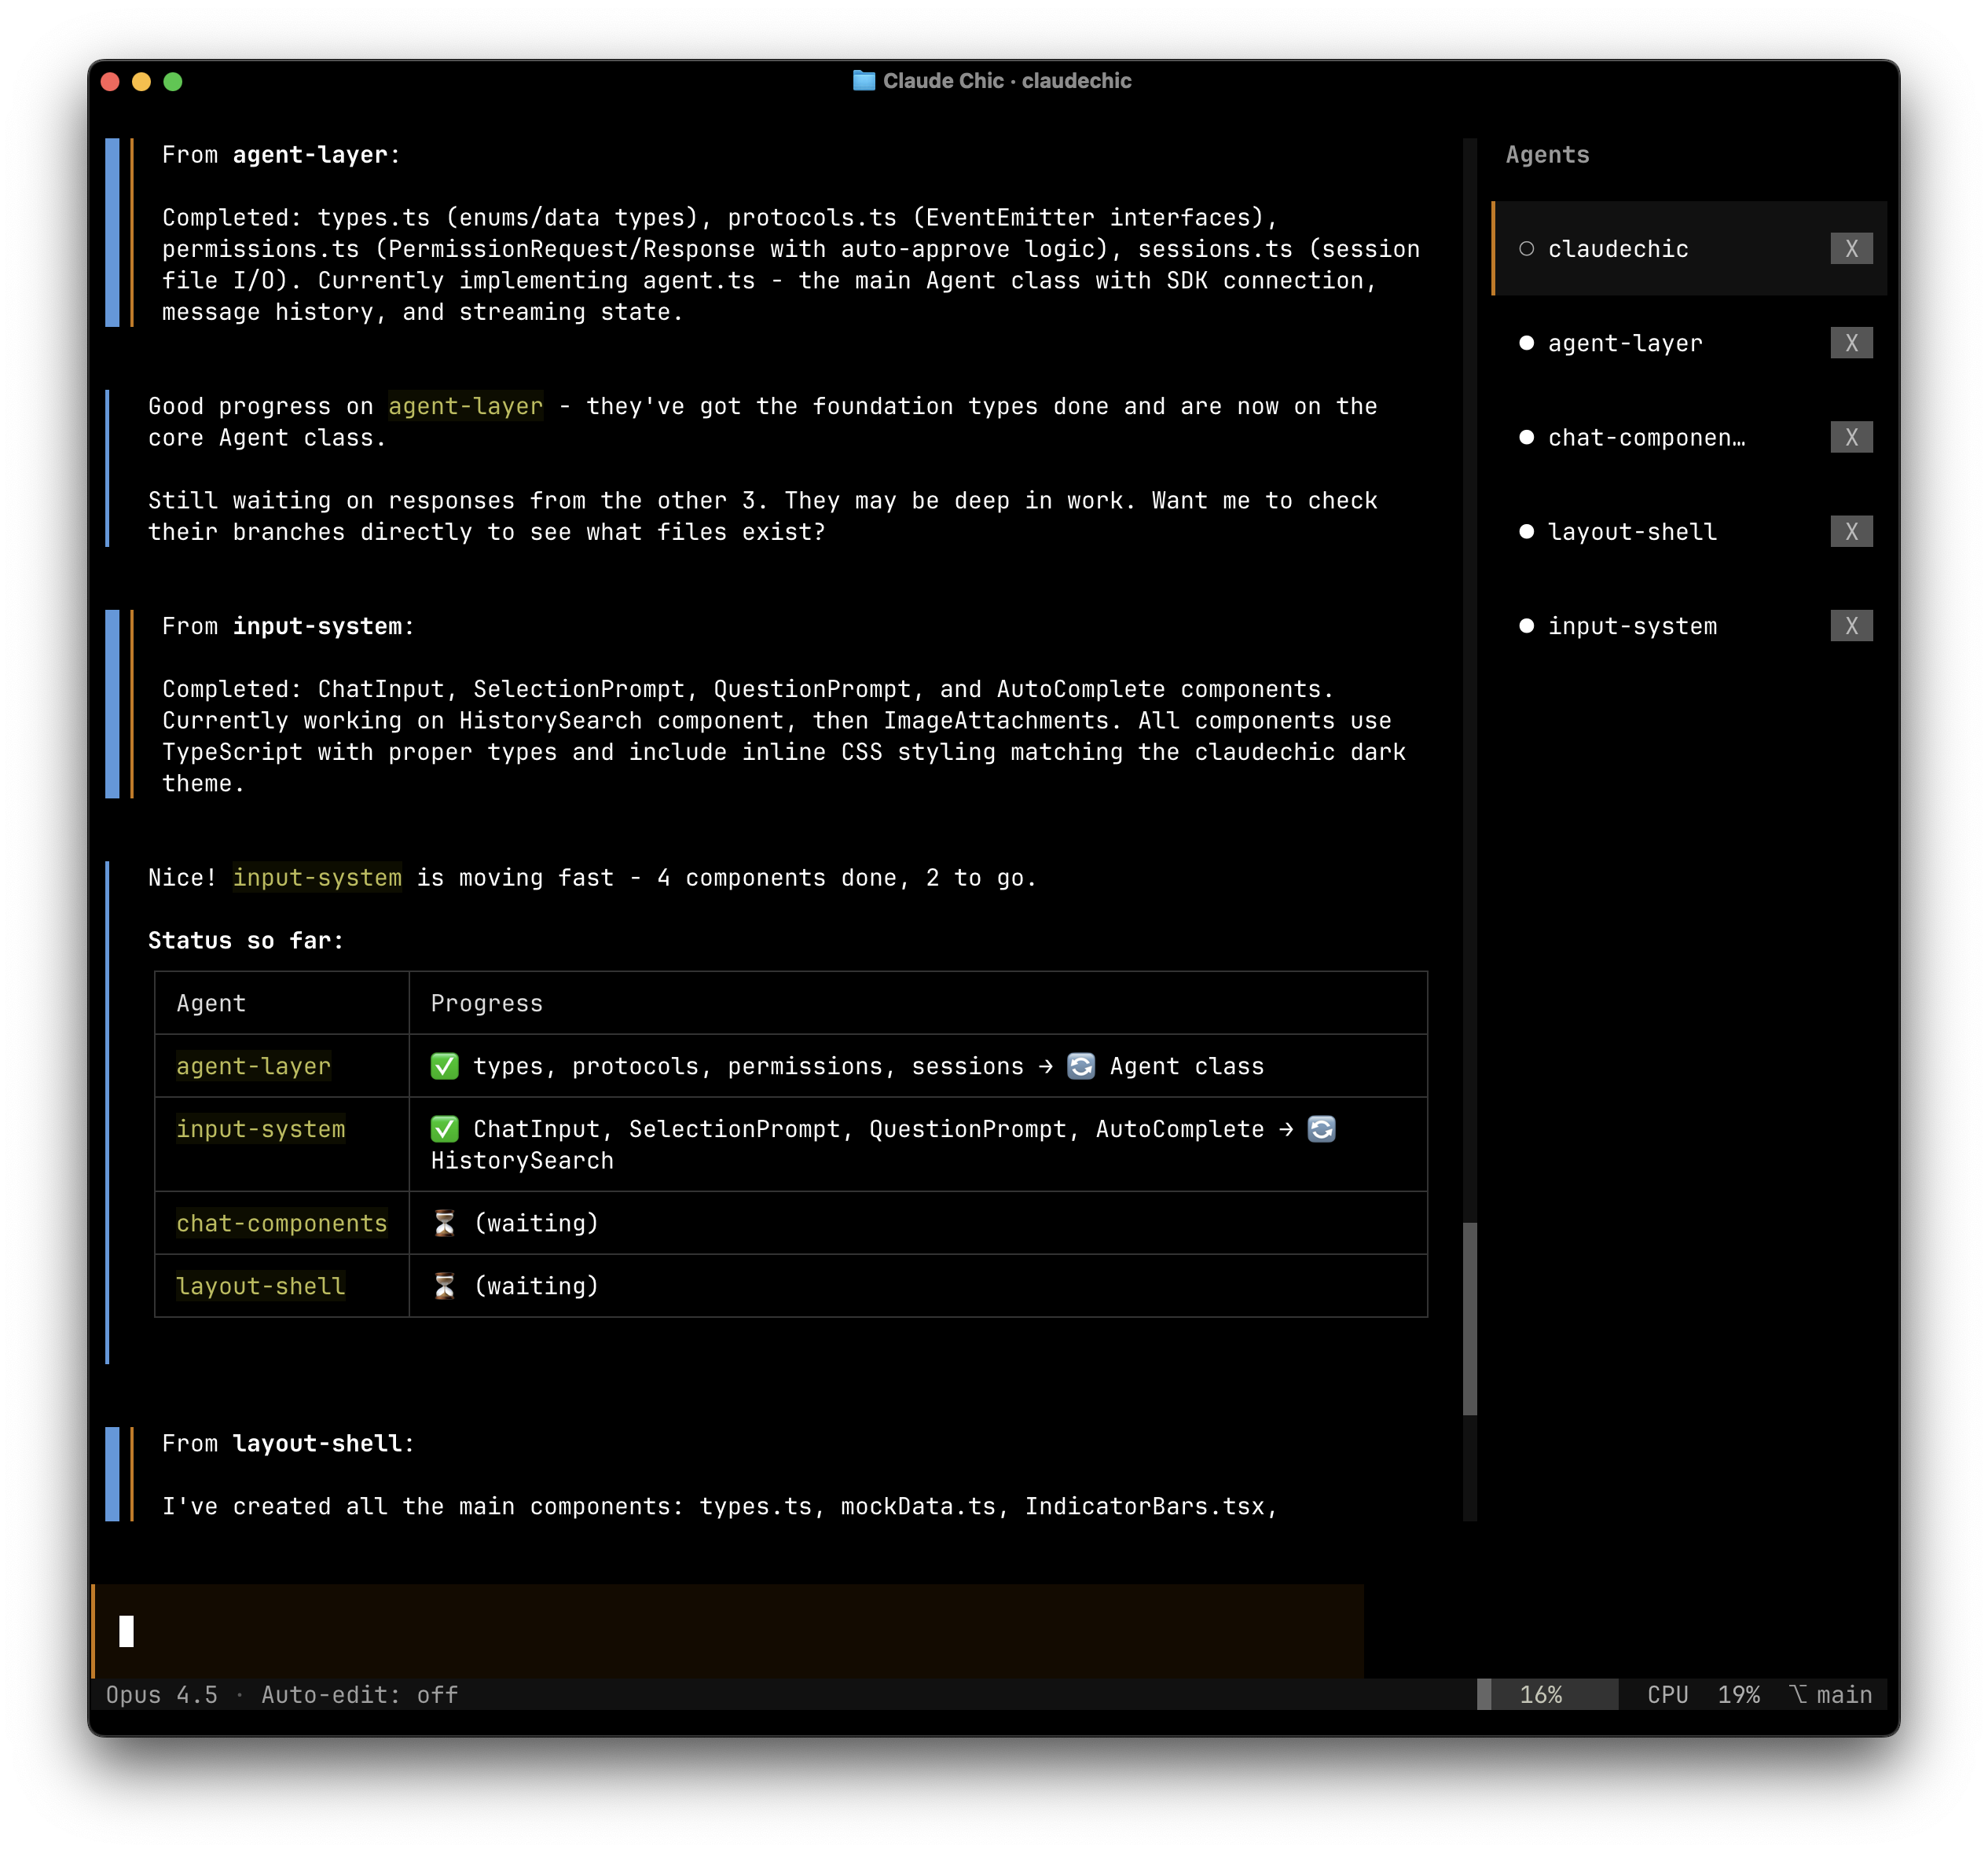Click the hourglass icon in chat-components row

click(444, 1223)
